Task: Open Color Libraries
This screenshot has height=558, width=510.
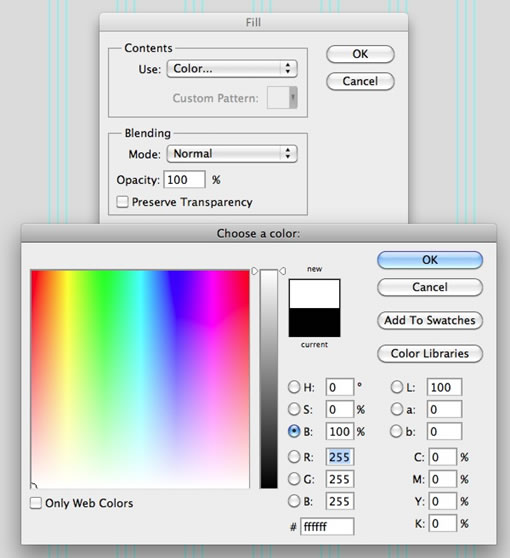Action: pos(430,353)
